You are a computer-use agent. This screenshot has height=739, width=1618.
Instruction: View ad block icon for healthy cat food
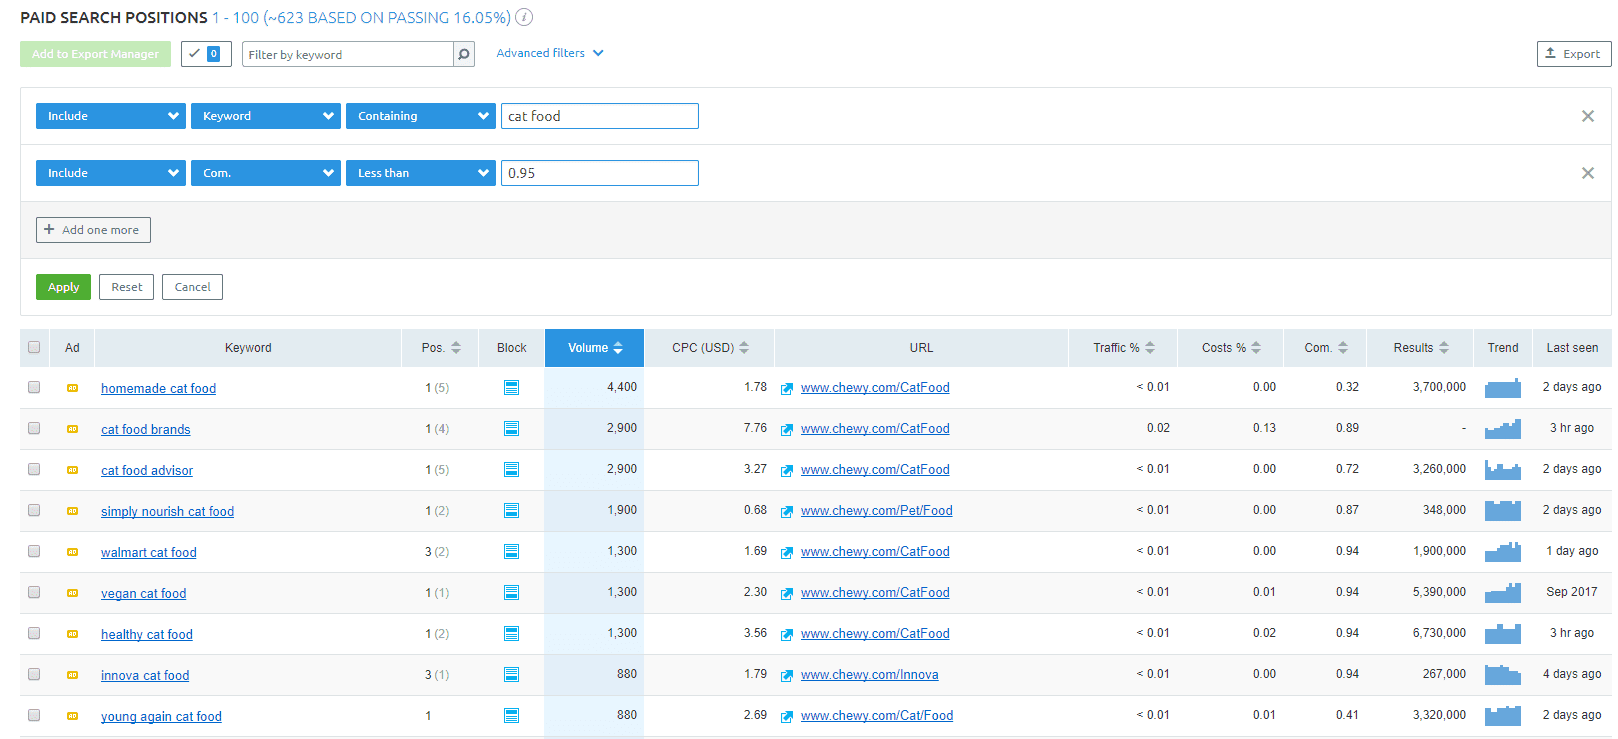pyautogui.click(x=511, y=633)
